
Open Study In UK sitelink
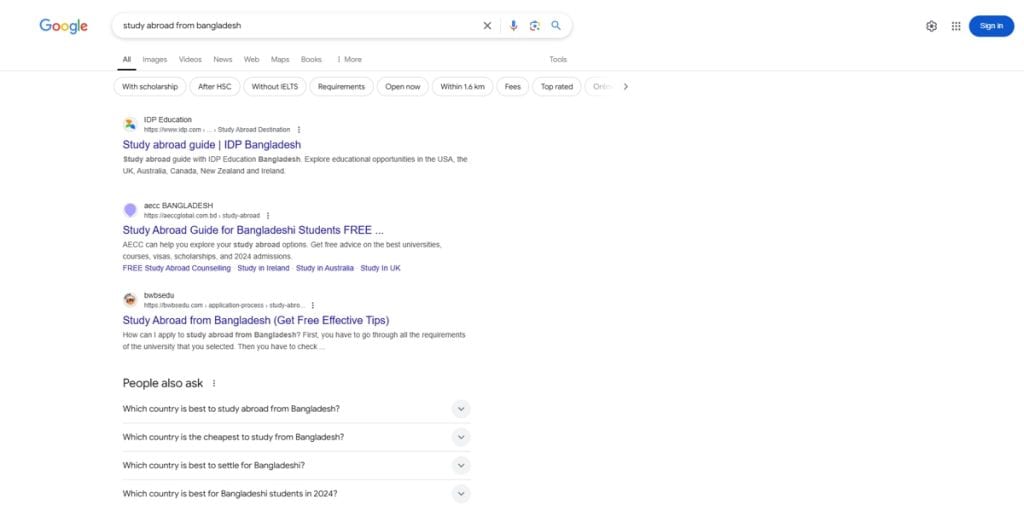click(x=380, y=269)
